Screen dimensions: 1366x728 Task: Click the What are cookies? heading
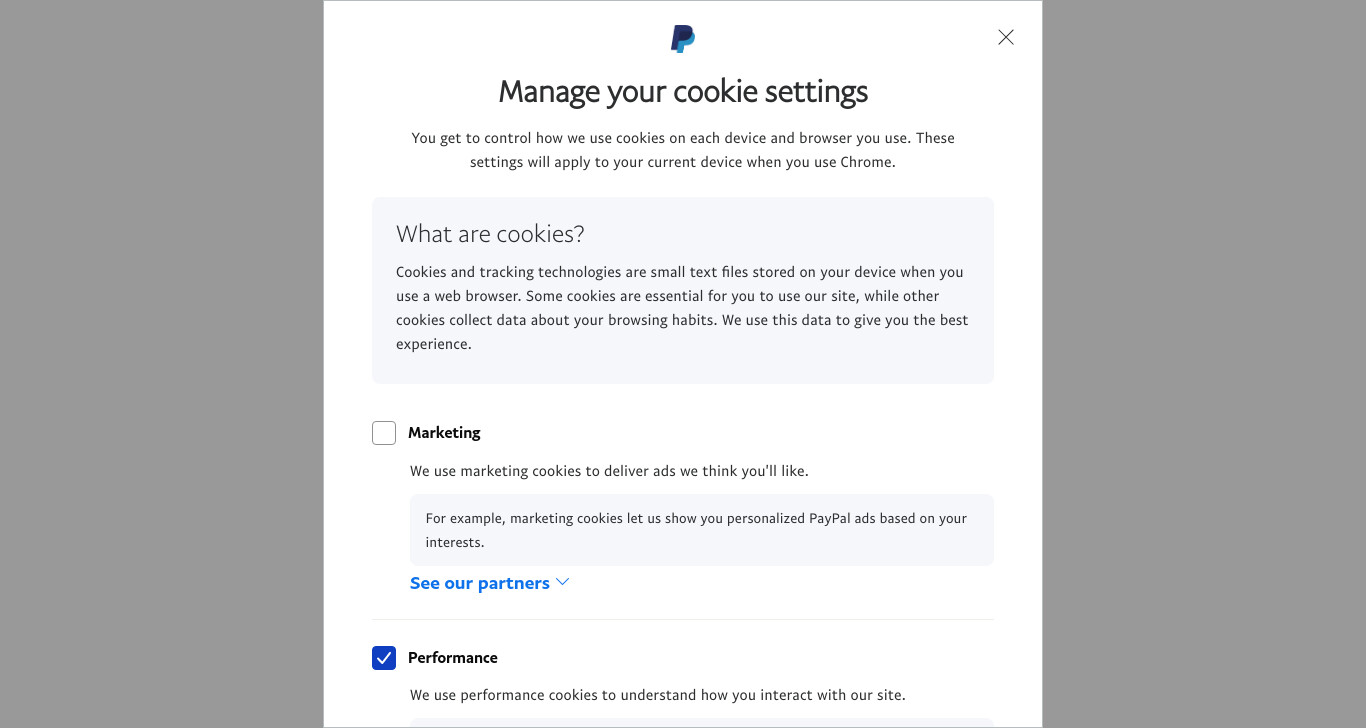point(490,234)
